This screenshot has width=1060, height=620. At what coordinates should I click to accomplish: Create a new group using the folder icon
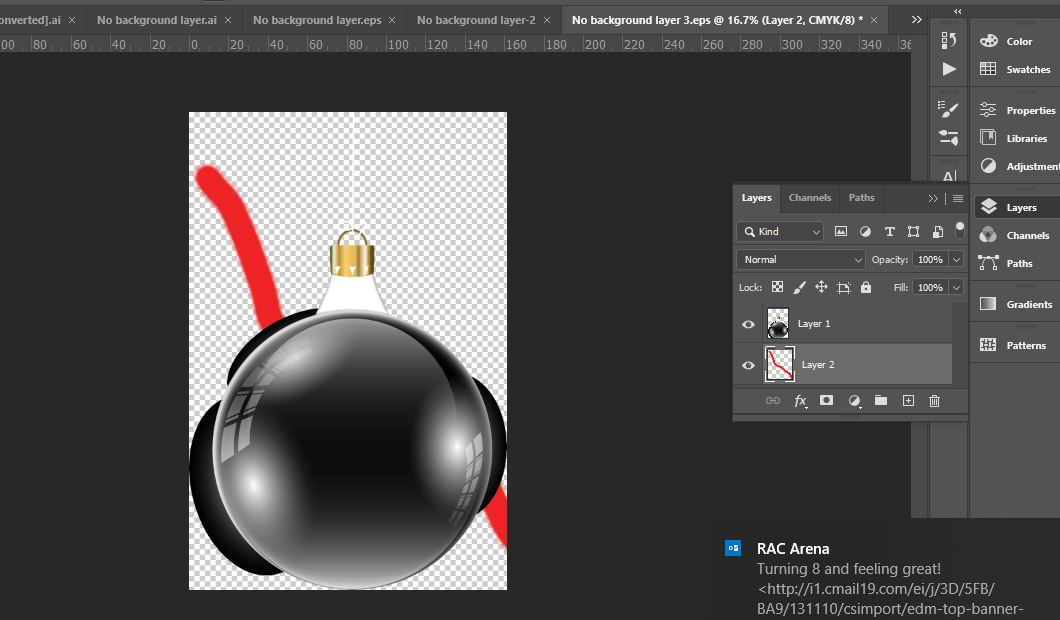[880, 400]
